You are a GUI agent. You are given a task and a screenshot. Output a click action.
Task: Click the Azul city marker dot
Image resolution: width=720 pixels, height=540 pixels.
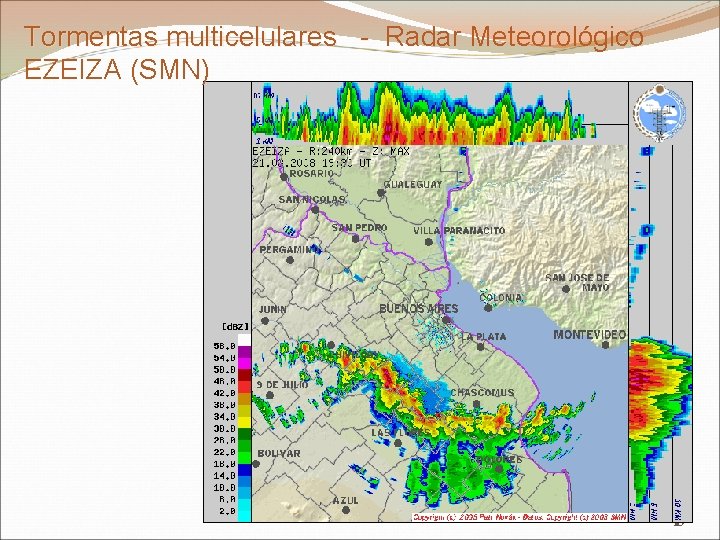(x=346, y=510)
